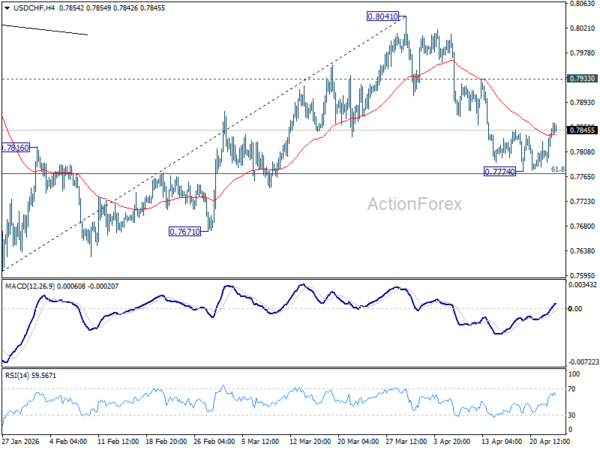Select the 0.80410 high price label
The width and height of the screenshot is (600, 450).
(382, 16)
